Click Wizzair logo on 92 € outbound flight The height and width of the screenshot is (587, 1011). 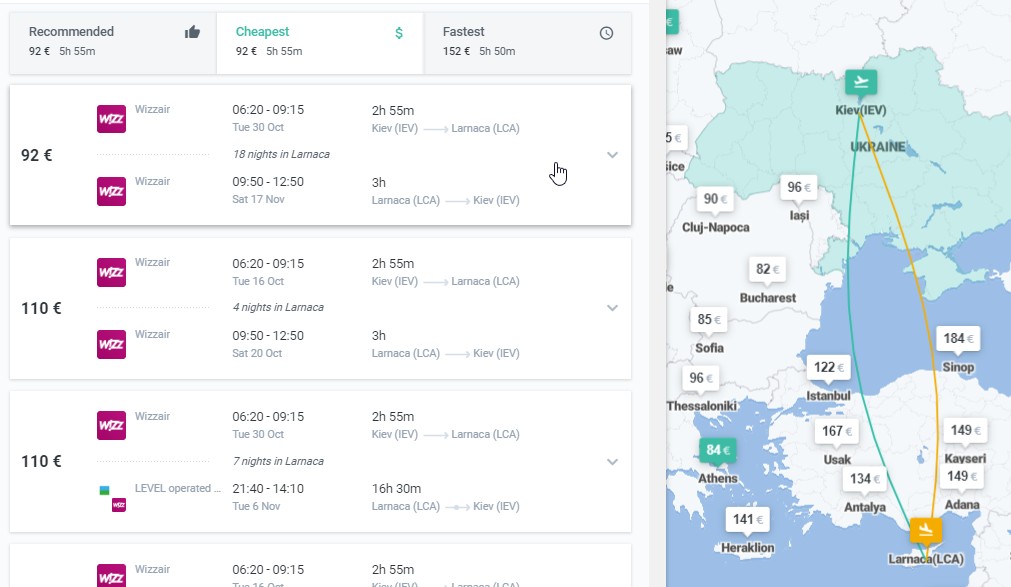[x=112, y=119]
